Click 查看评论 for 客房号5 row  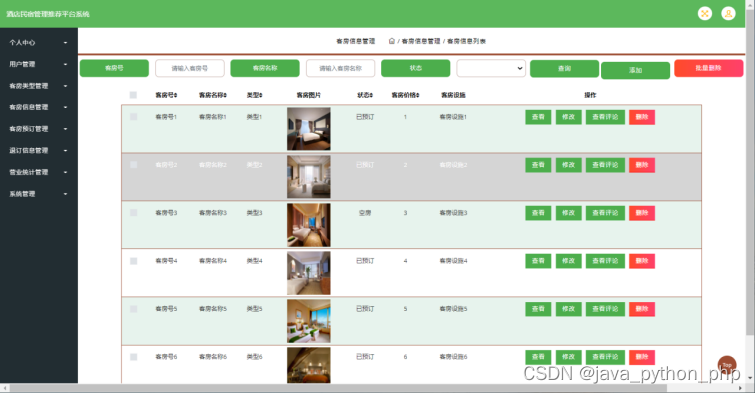tap(605, 309)
